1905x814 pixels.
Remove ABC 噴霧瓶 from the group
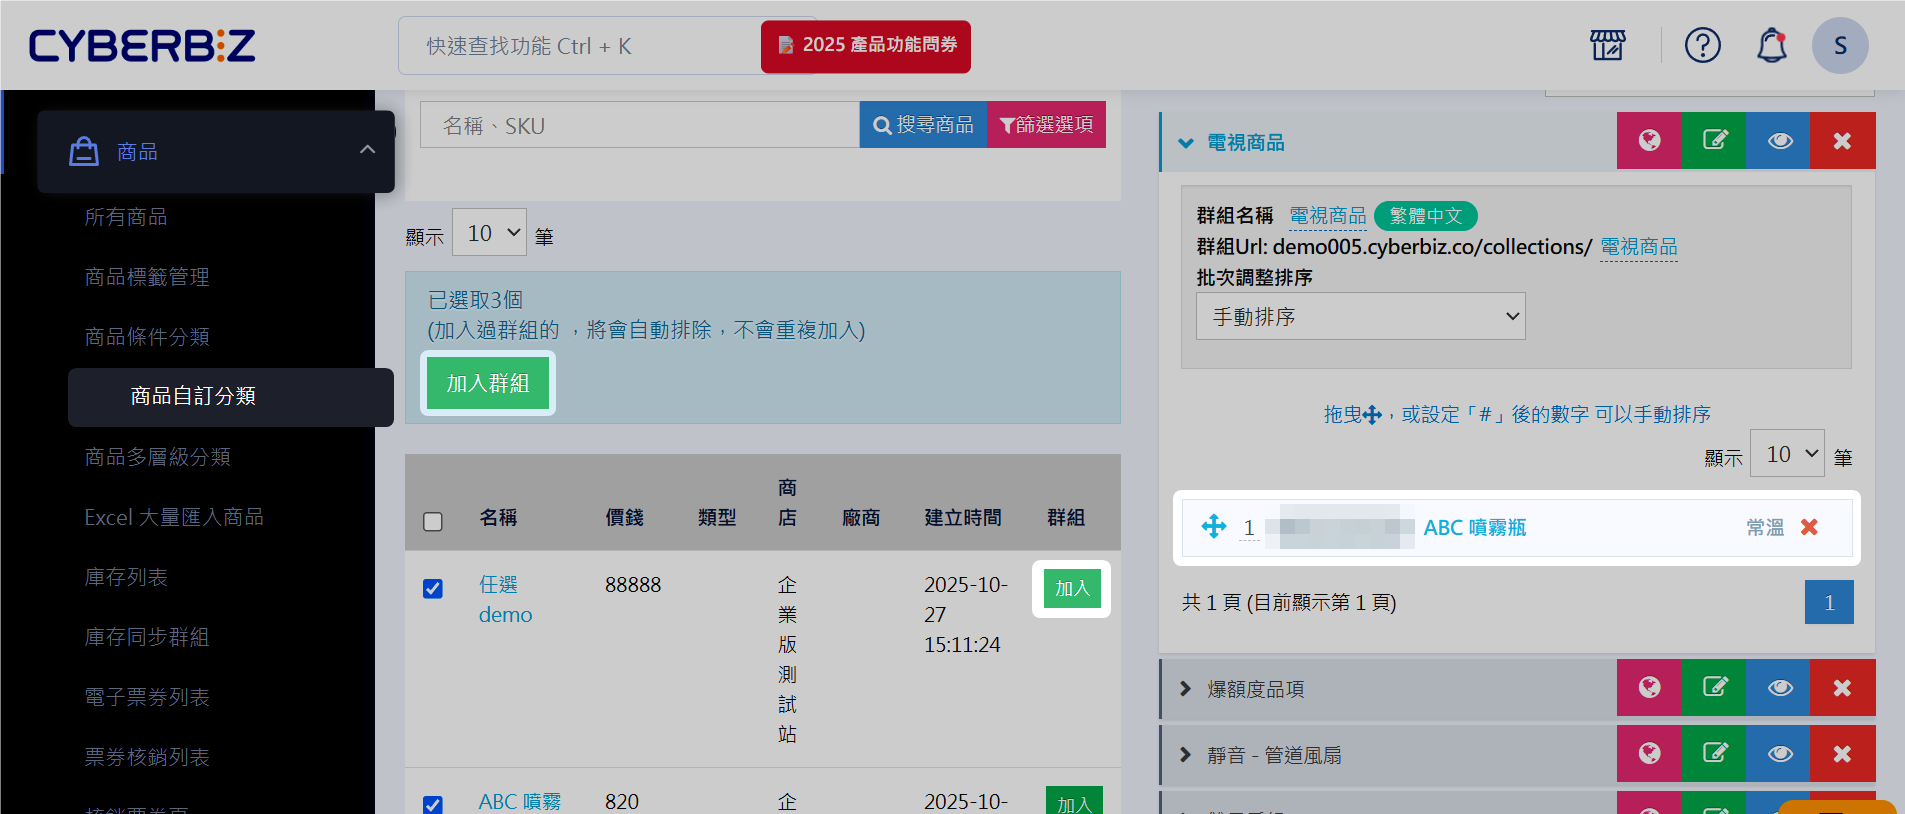[x=1809, y=527]
